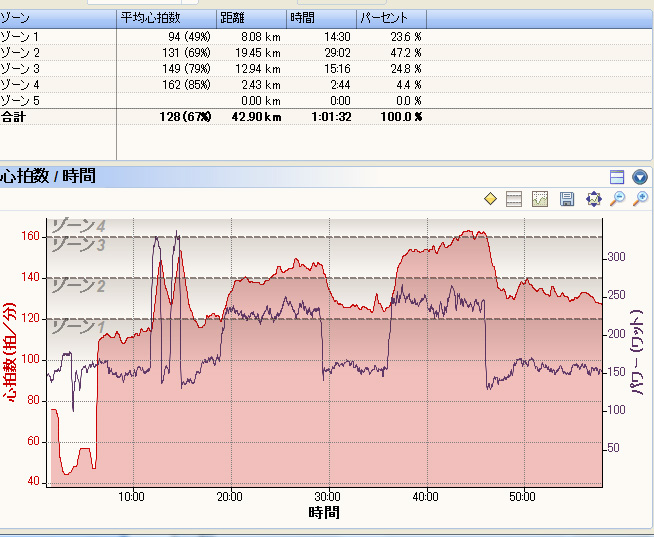Click the fit-chart-to-window arrows icon
654x537 pixels.
[x=594, y=199]
